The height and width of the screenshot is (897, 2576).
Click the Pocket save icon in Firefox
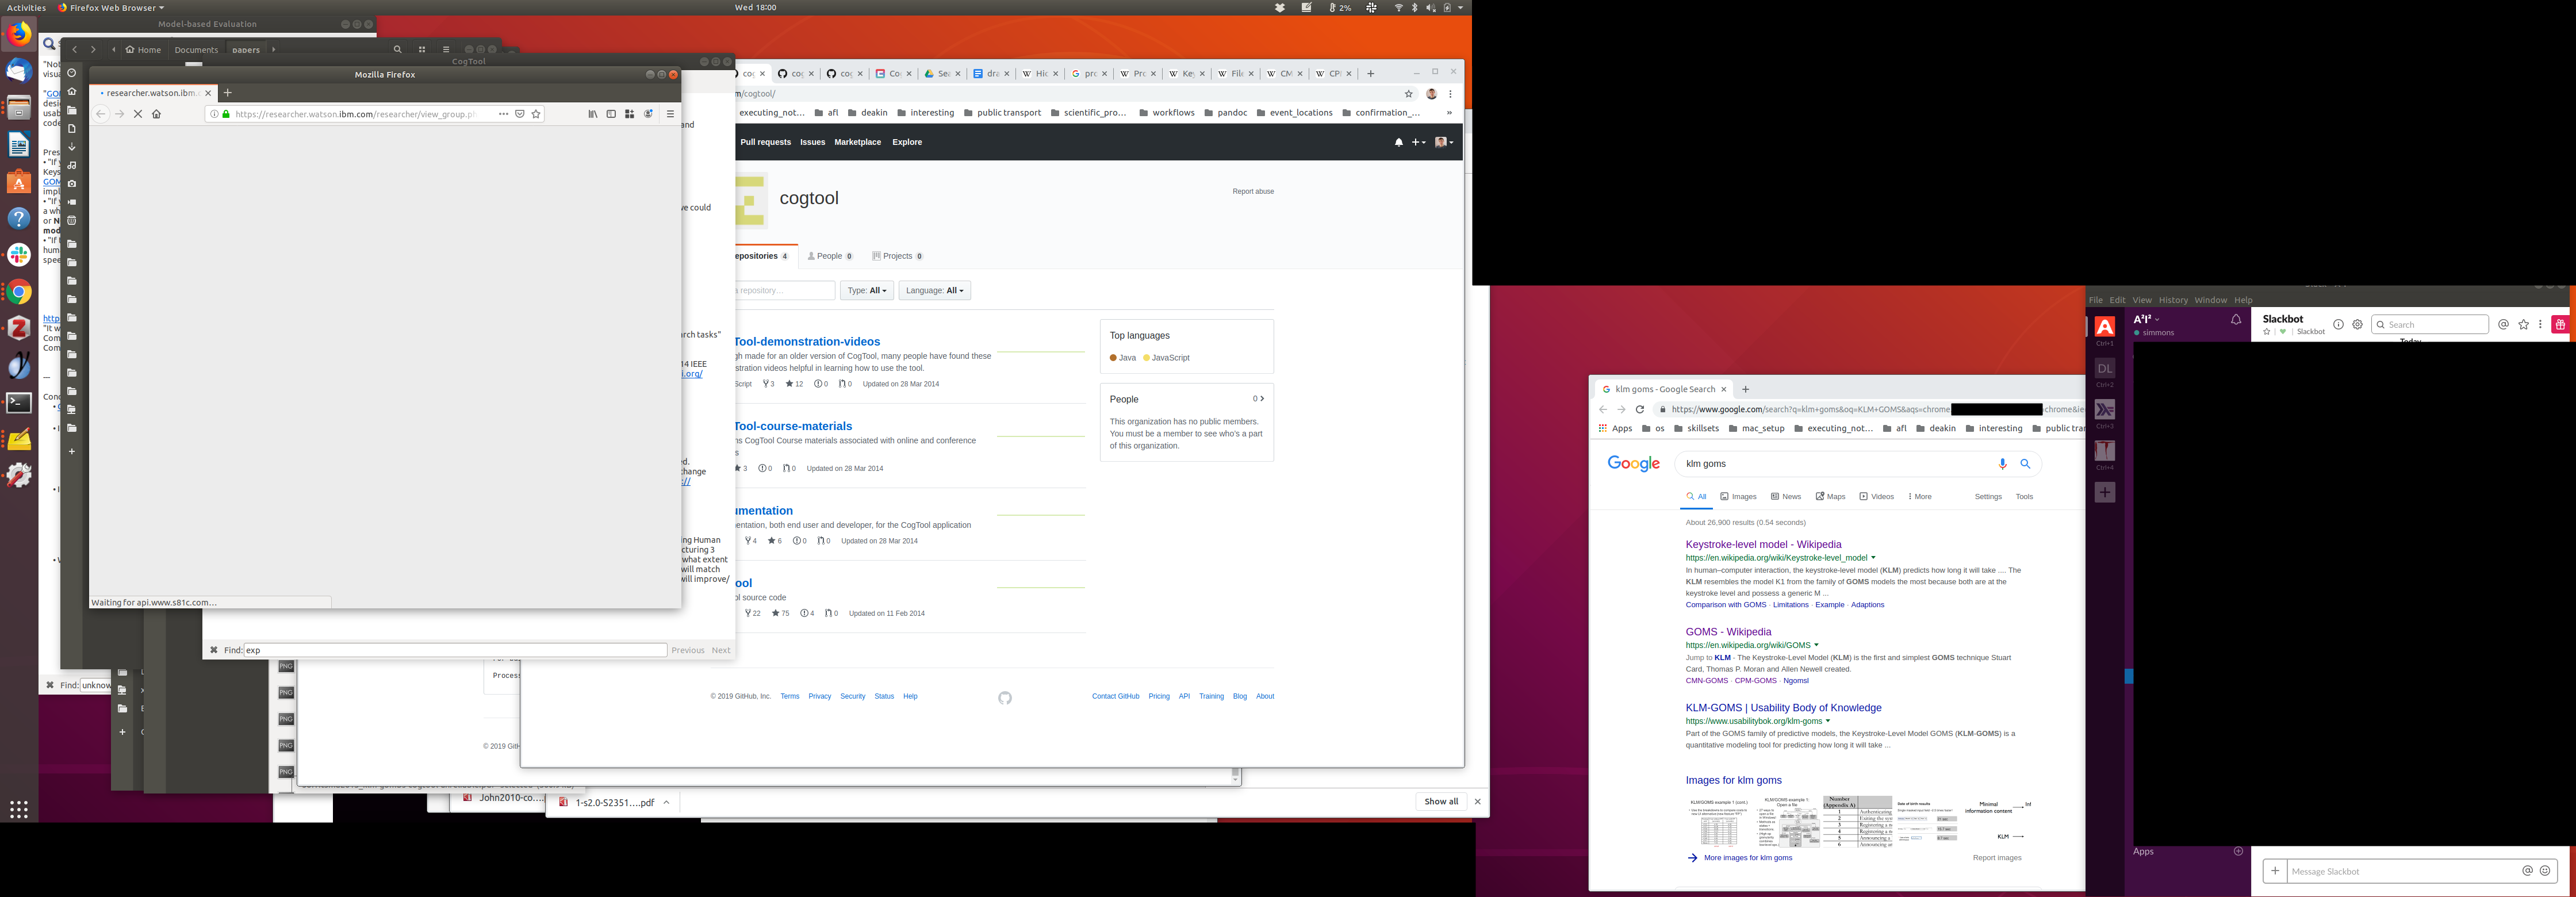pyautogui.click(x=520, y=114)
